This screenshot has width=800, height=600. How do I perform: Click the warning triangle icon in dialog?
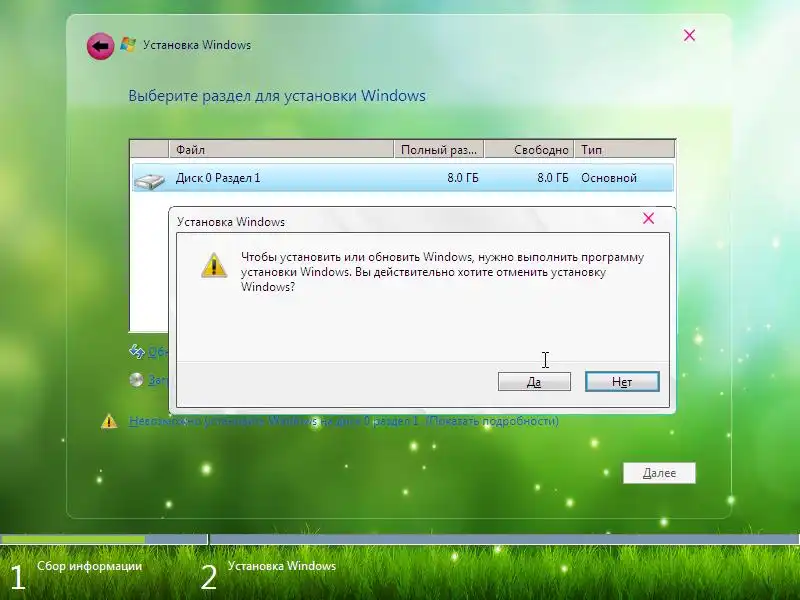coord(214,265)
